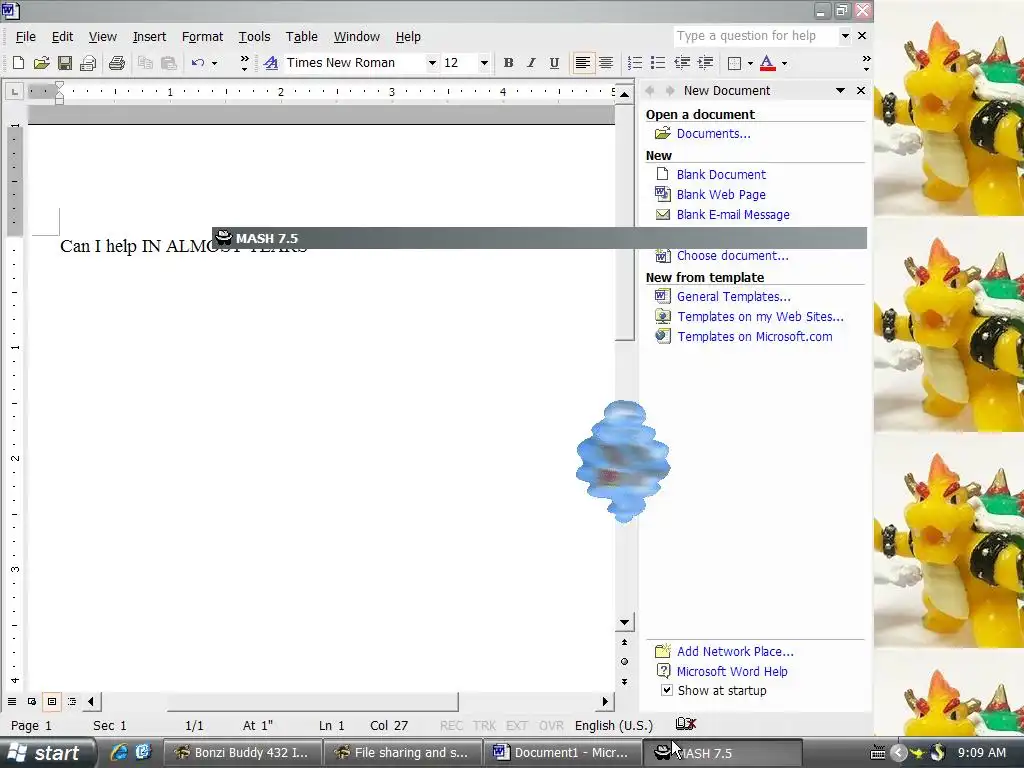This screenshot has width=1024, height=768.
Task: Switch to Bonzi Buddy taskbar window
Action: point(242,753)
